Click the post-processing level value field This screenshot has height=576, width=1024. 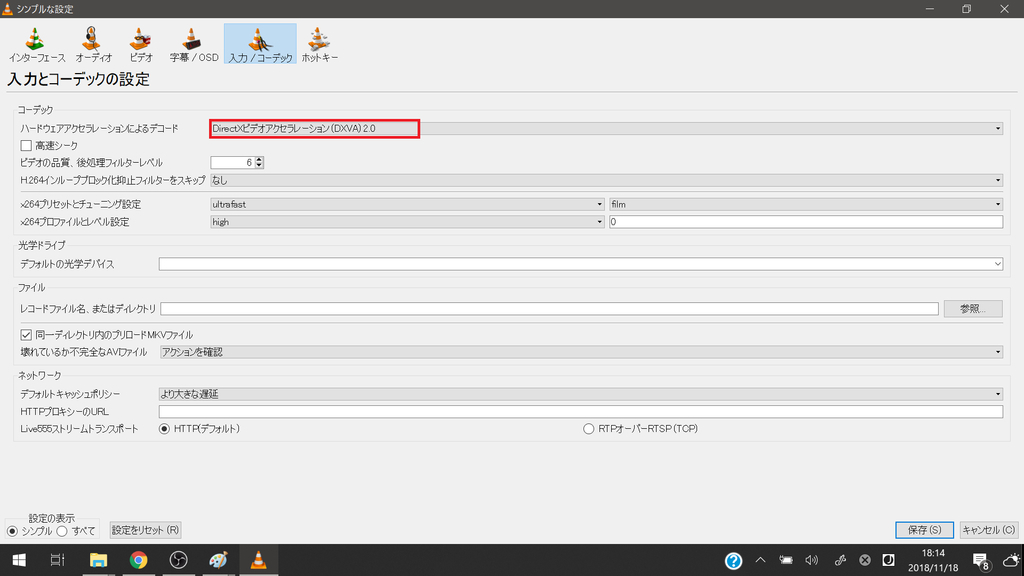point(232,163)
